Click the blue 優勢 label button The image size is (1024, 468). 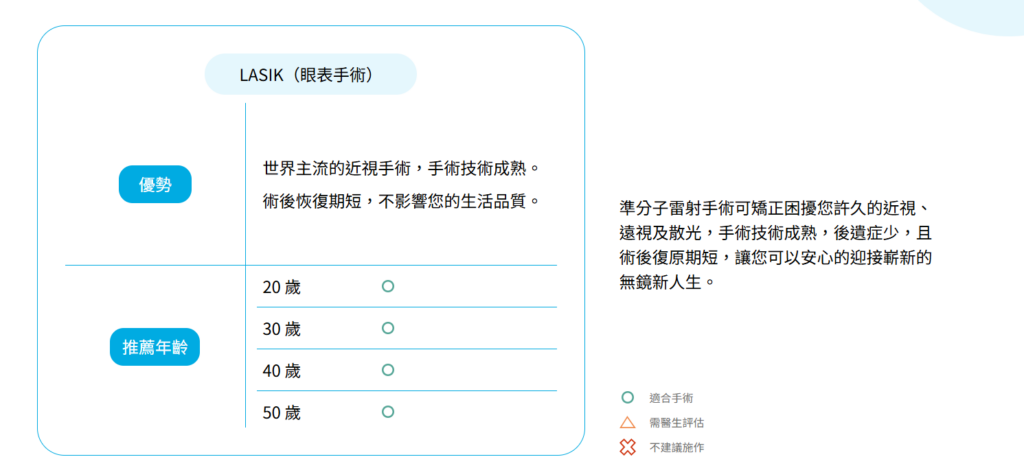(155, 185)
